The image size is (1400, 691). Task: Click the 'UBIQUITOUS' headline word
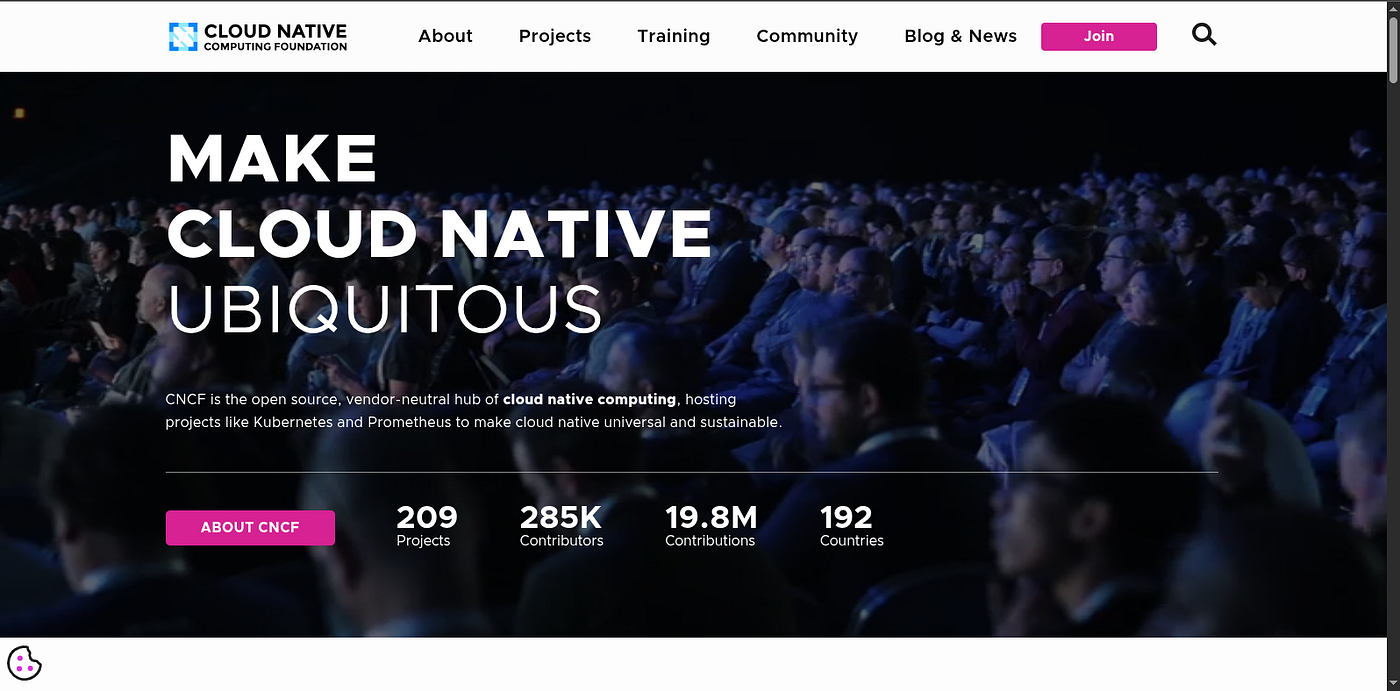[x=385, y=308]
